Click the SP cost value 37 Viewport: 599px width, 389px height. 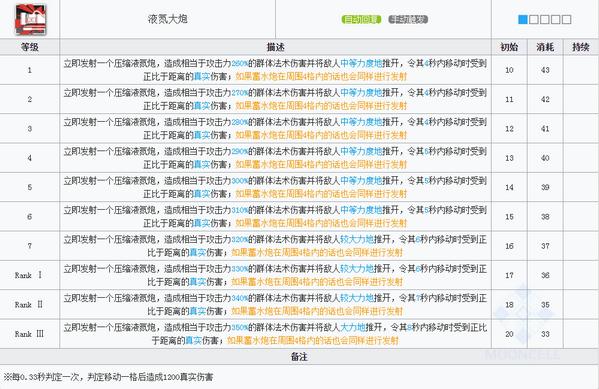[x=545, y=246]
